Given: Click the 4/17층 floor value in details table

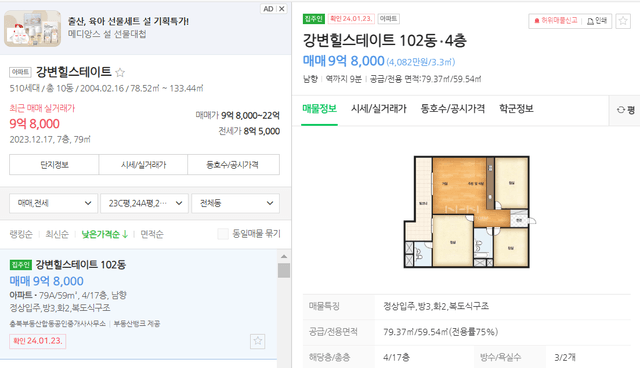Looking at the screenshot, I should 396,357.
